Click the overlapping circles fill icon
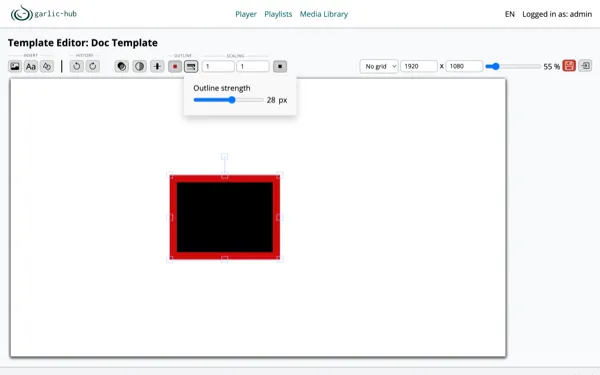The width and height of the screenshot is (600, 375). click(122, 66)
